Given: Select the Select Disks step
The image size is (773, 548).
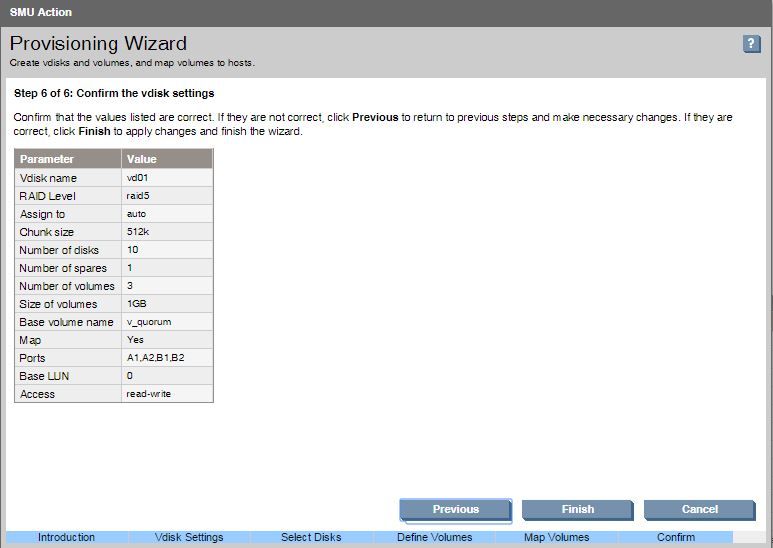Looking at the screenshot, I should (x=311, y=538).
